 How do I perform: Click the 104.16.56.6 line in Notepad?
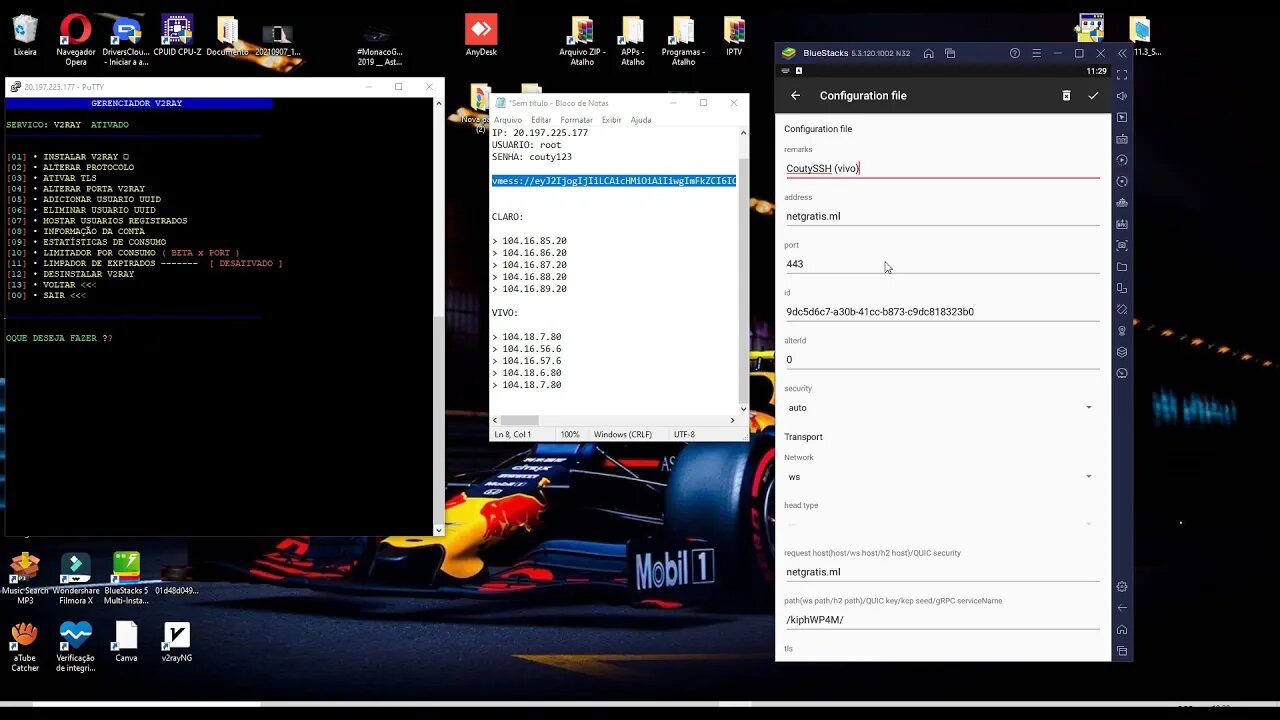pyautogui.click(x=526, y=349)
